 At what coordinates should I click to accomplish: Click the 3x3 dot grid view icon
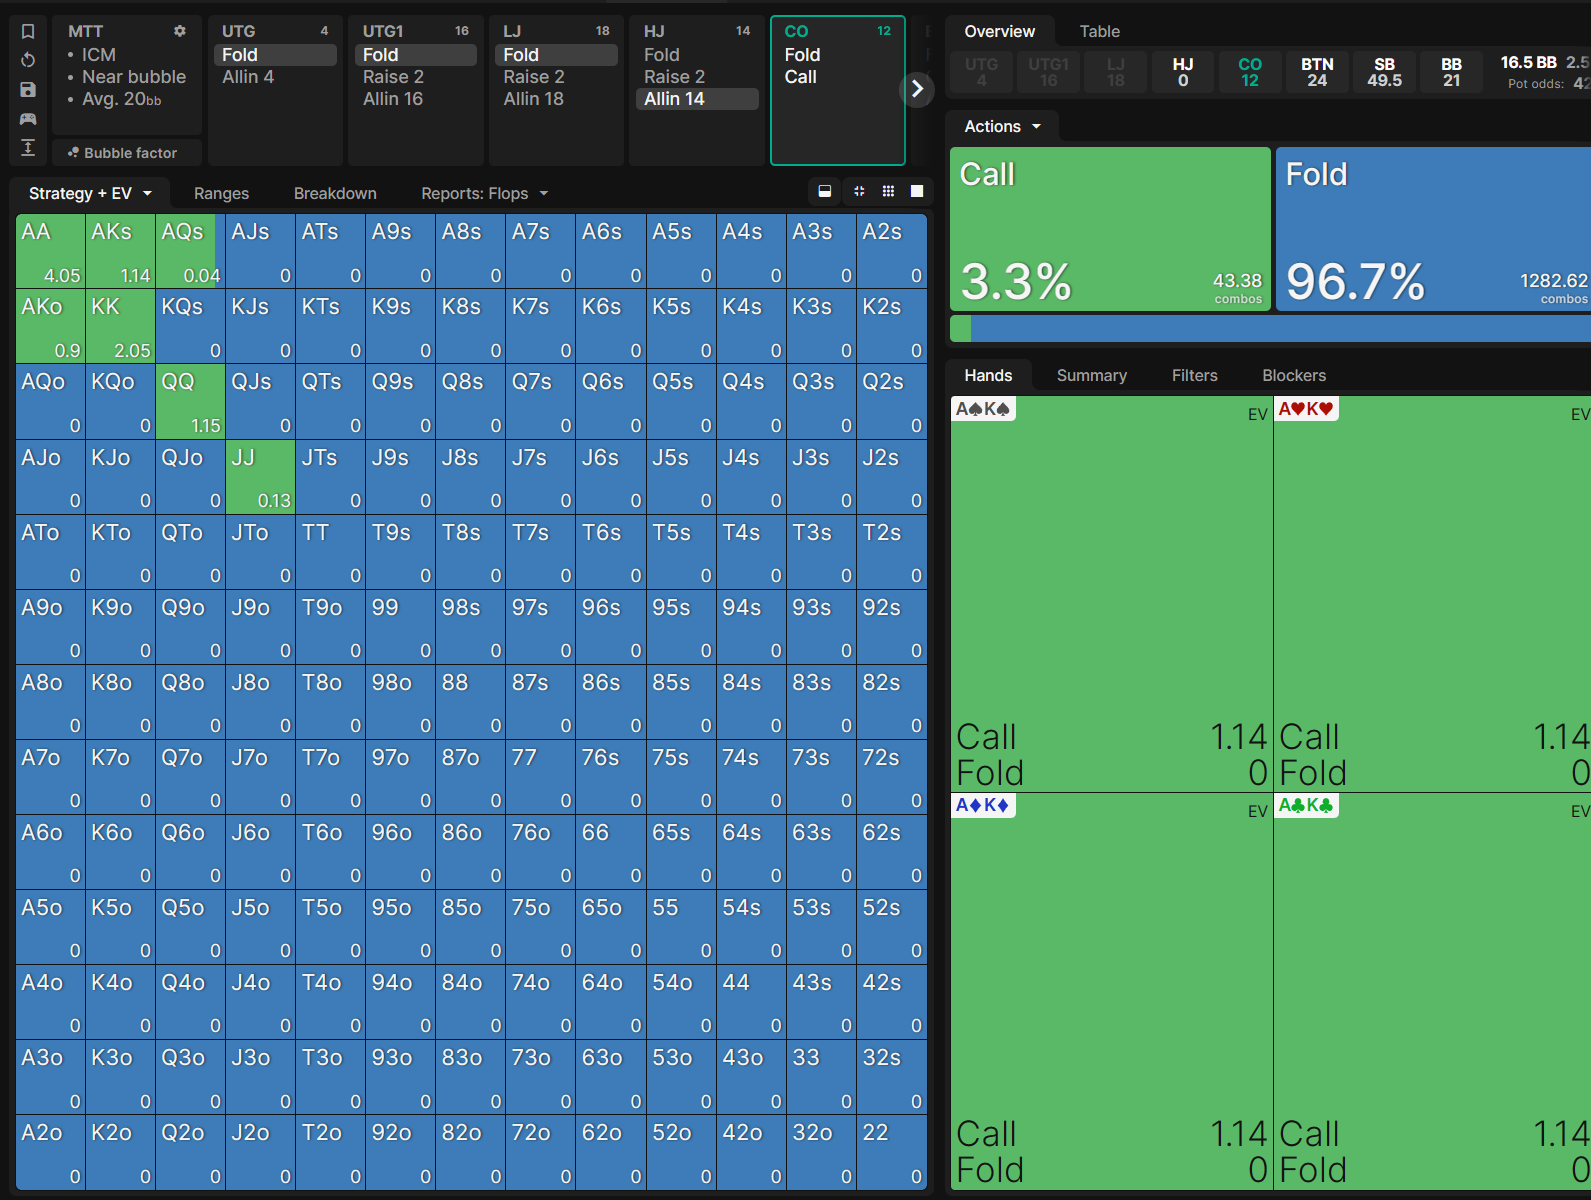tap(888, 191)
